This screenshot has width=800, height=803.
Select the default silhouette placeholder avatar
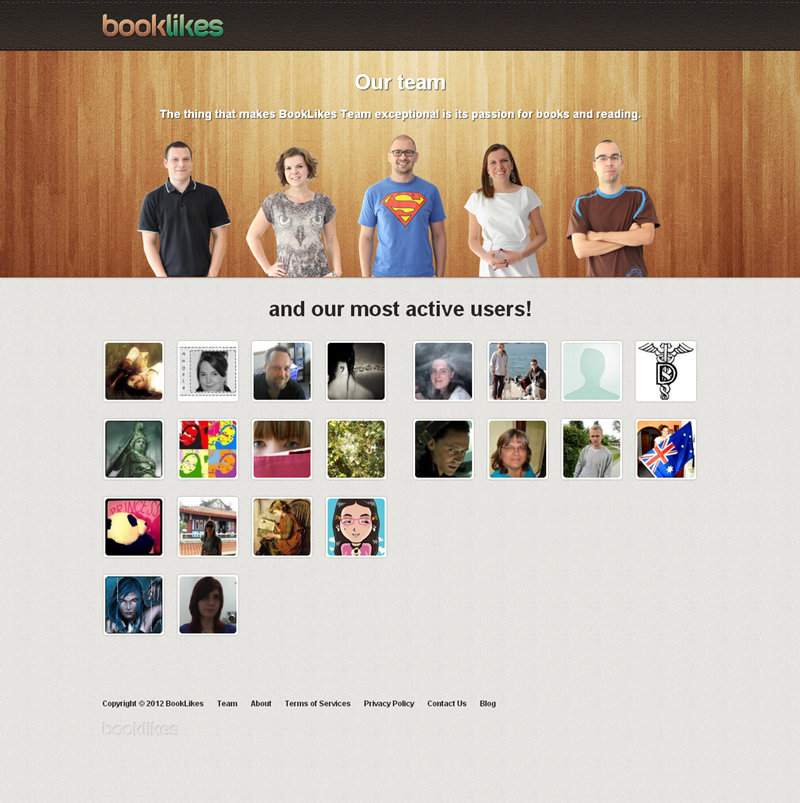click(592, 371)
